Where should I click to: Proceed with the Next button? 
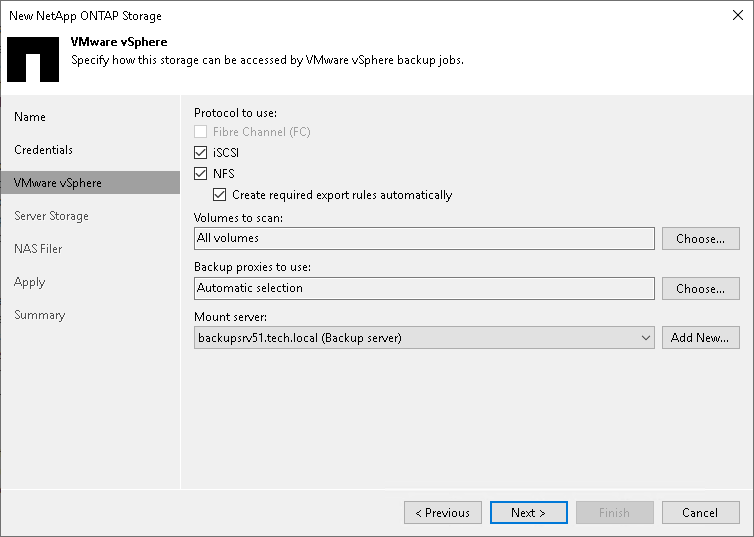click(528, 512)
